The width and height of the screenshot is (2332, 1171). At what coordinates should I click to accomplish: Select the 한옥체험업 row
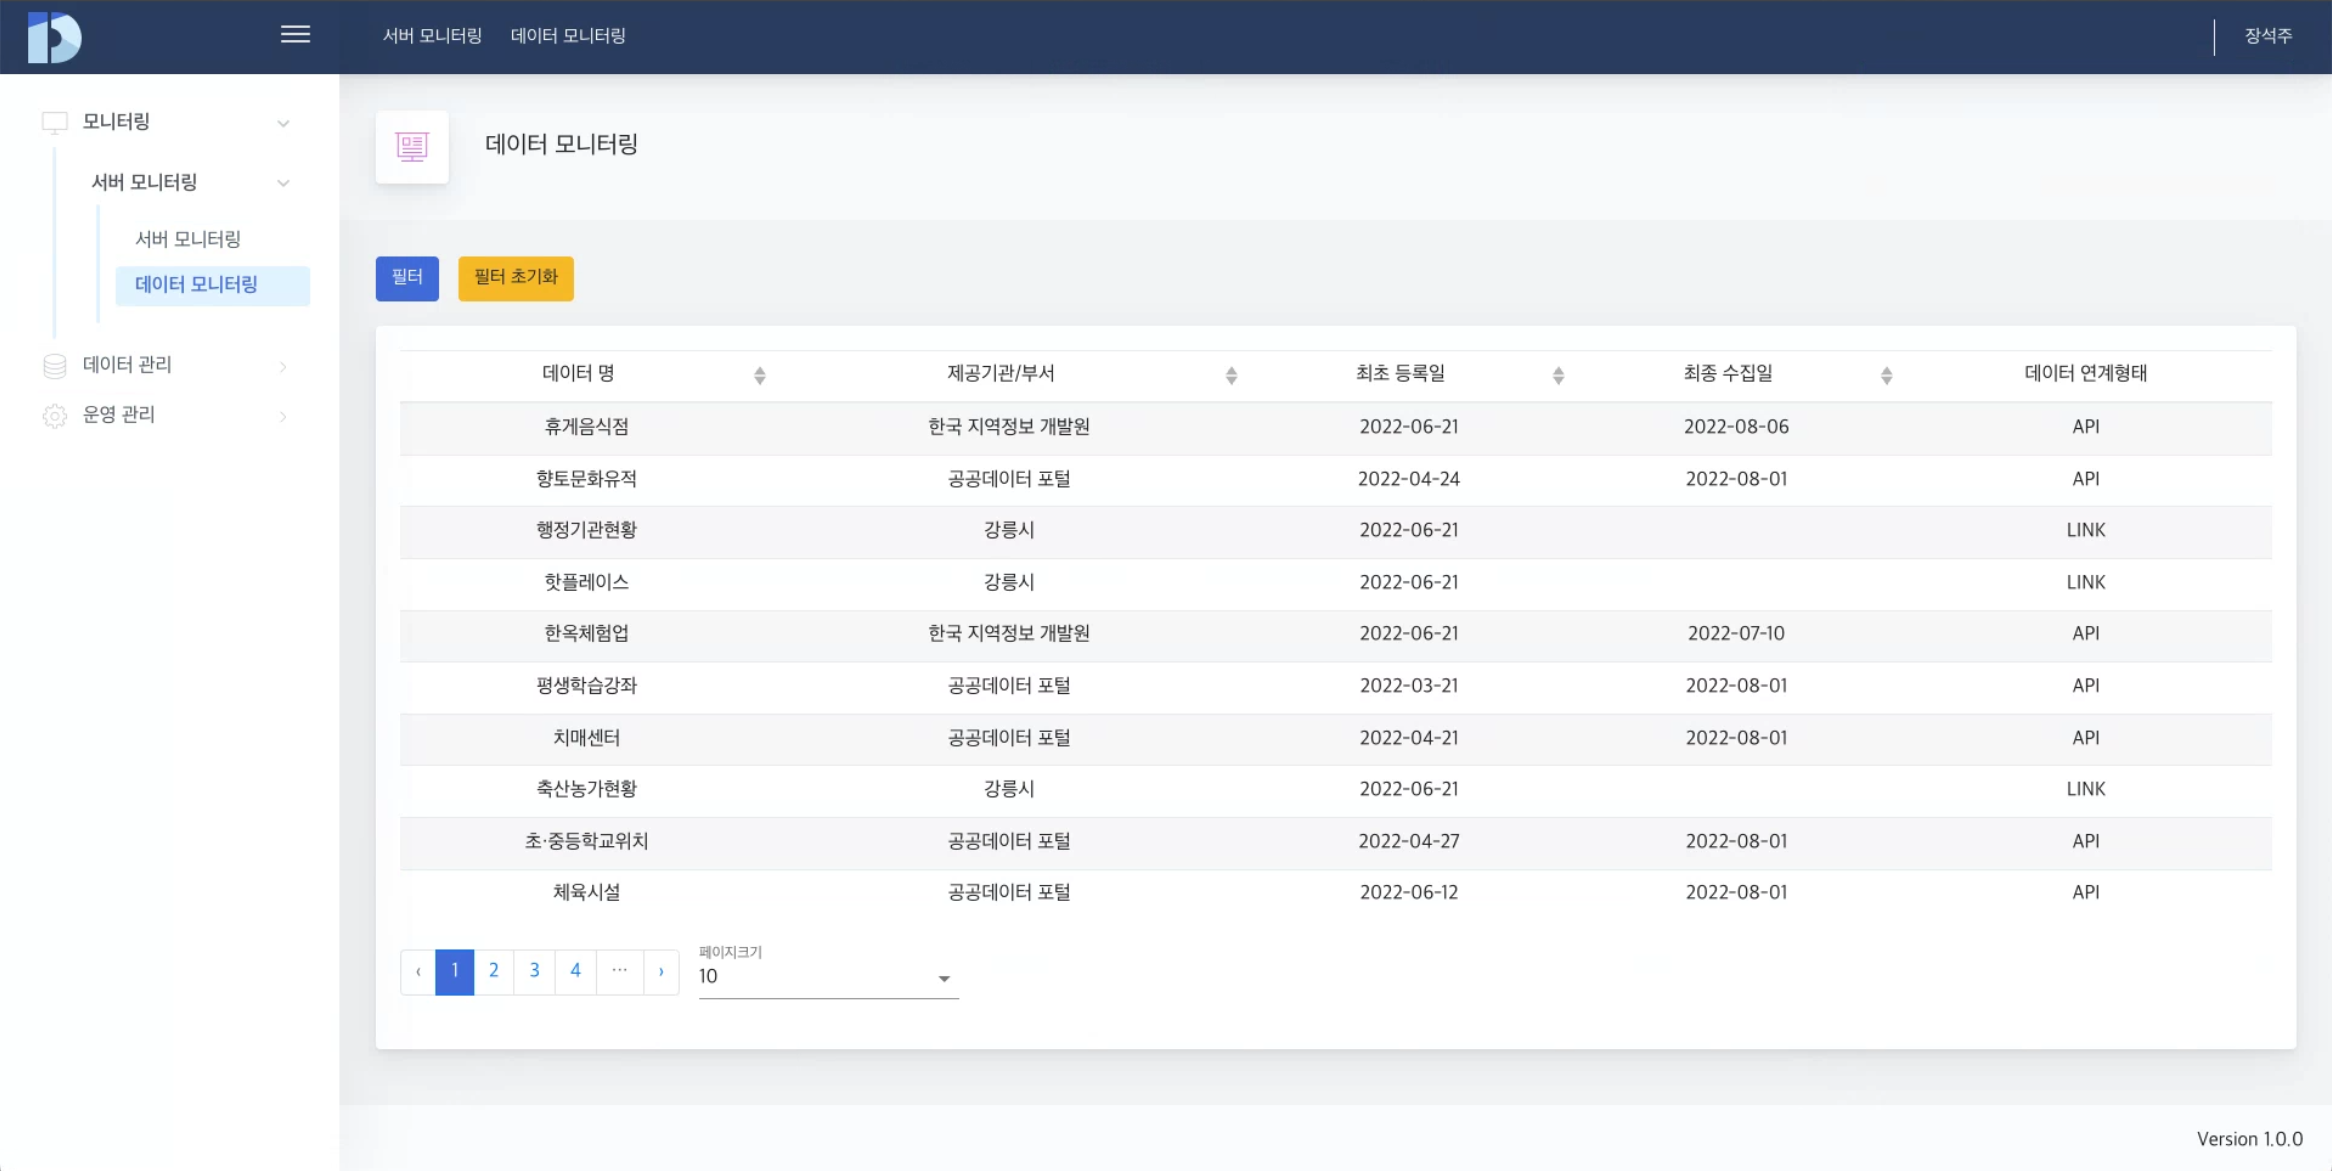1336,635
